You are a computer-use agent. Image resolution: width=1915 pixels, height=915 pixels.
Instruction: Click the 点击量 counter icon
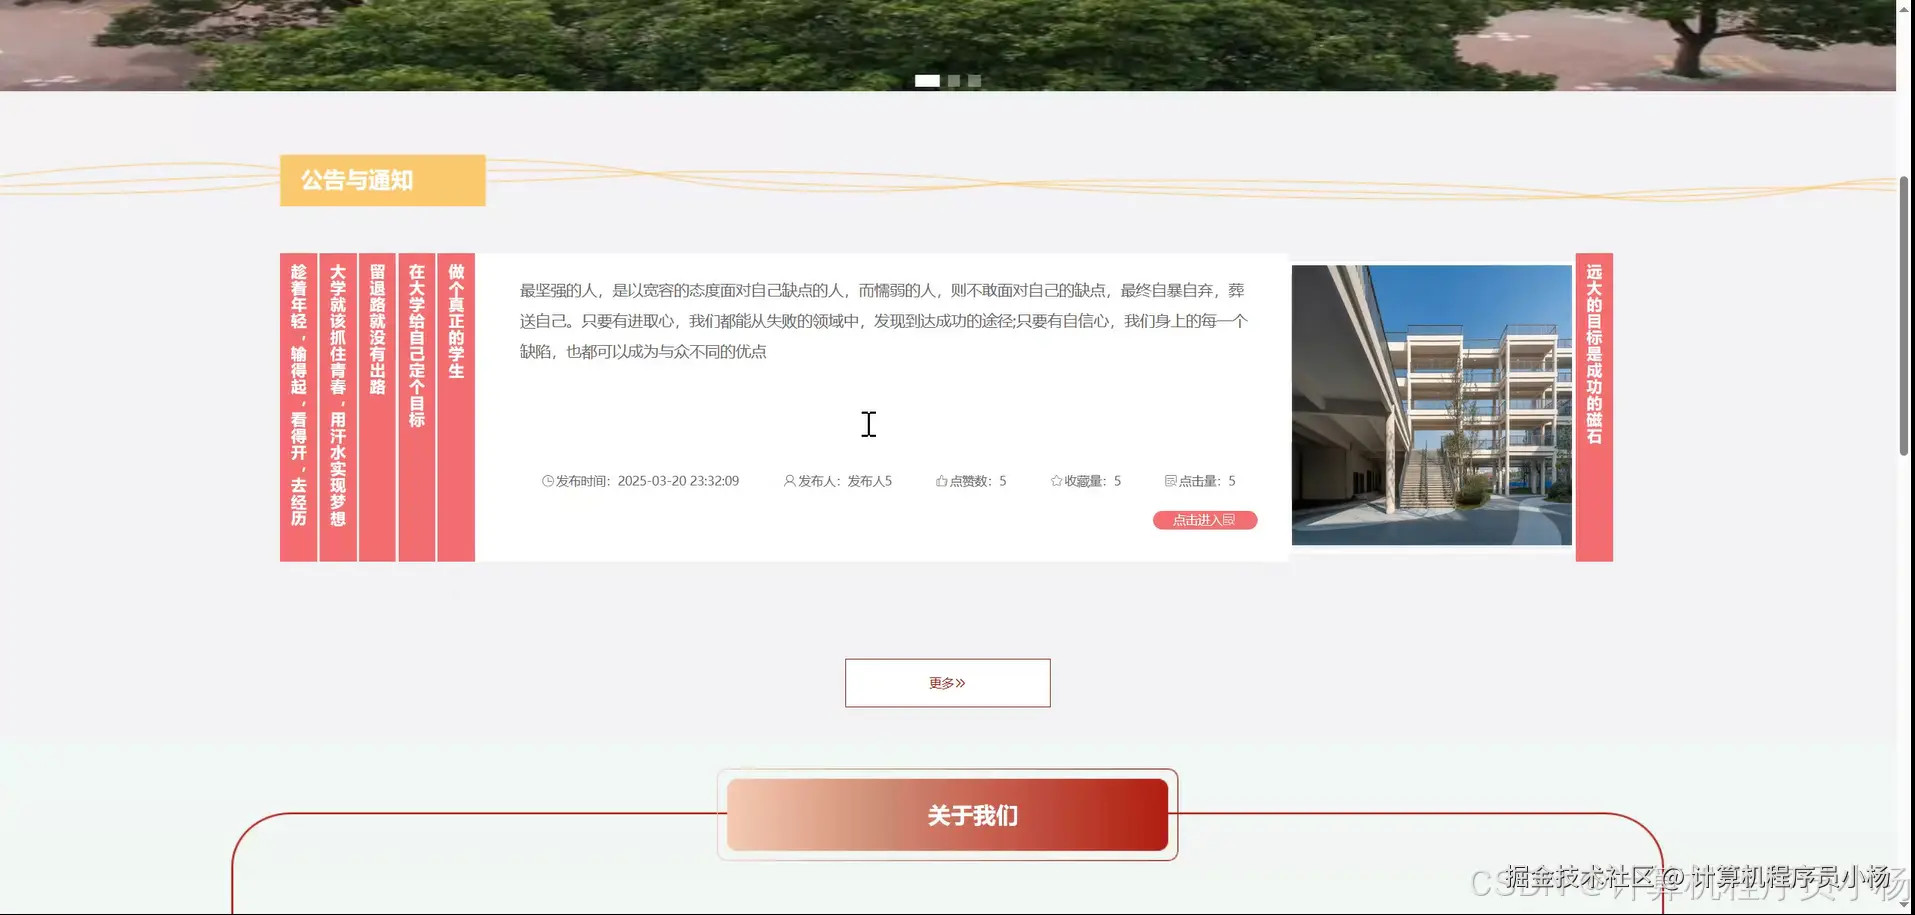1170,480
